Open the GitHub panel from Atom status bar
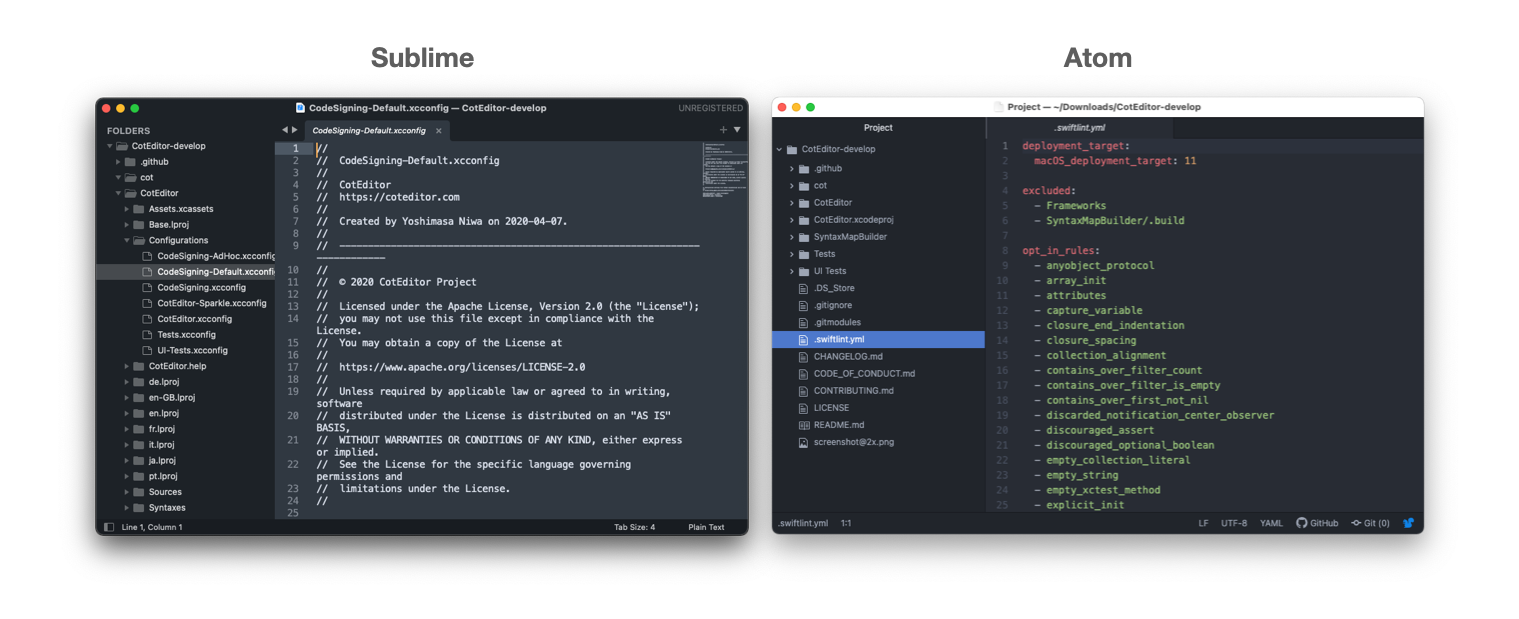The width and height of the screenshot is (1519, 619). (x=1317, y=522)
